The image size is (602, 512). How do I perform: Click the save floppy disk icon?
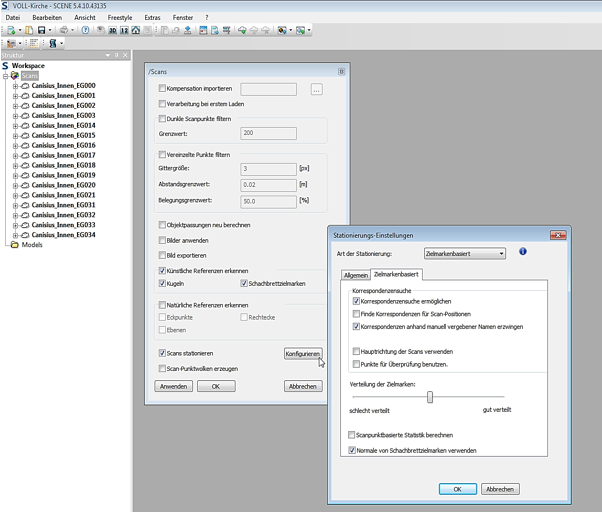point(41,30)
